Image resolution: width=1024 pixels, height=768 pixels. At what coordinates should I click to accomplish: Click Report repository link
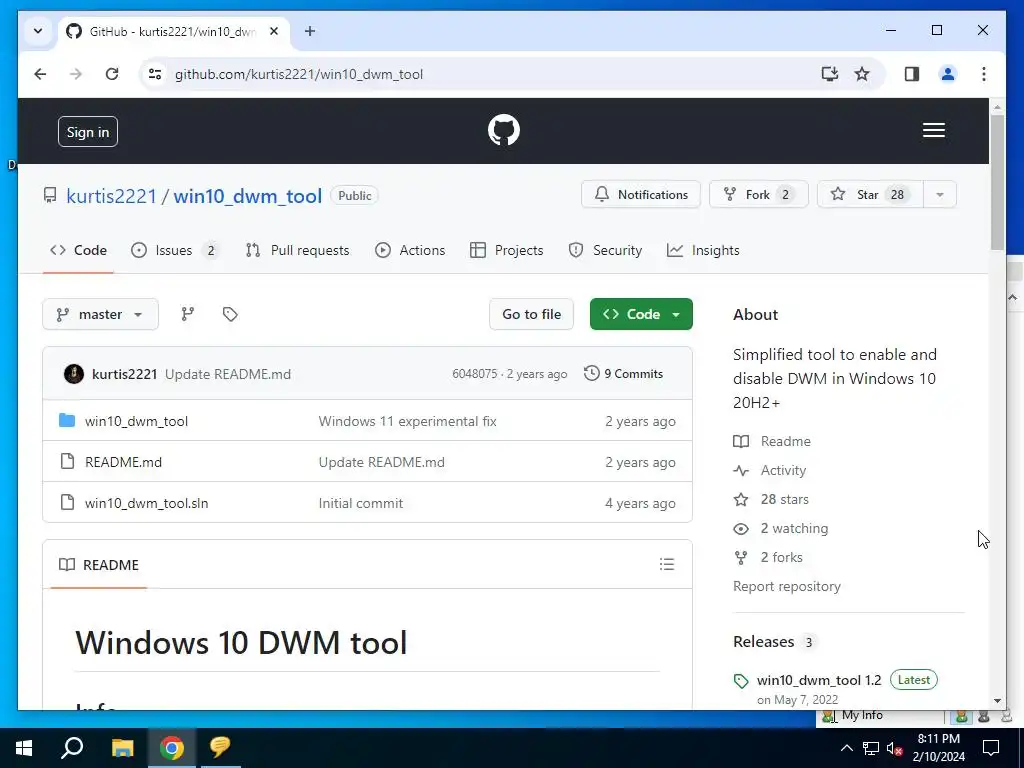click(x=787, y=586)
